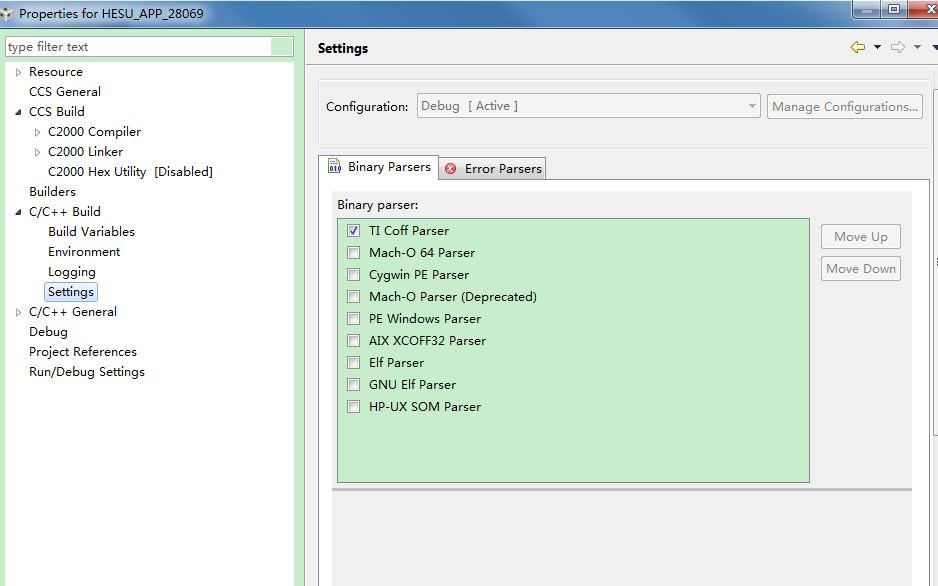
Task: Check the HP-UX SOM Parser box
Action: point(354,407)
